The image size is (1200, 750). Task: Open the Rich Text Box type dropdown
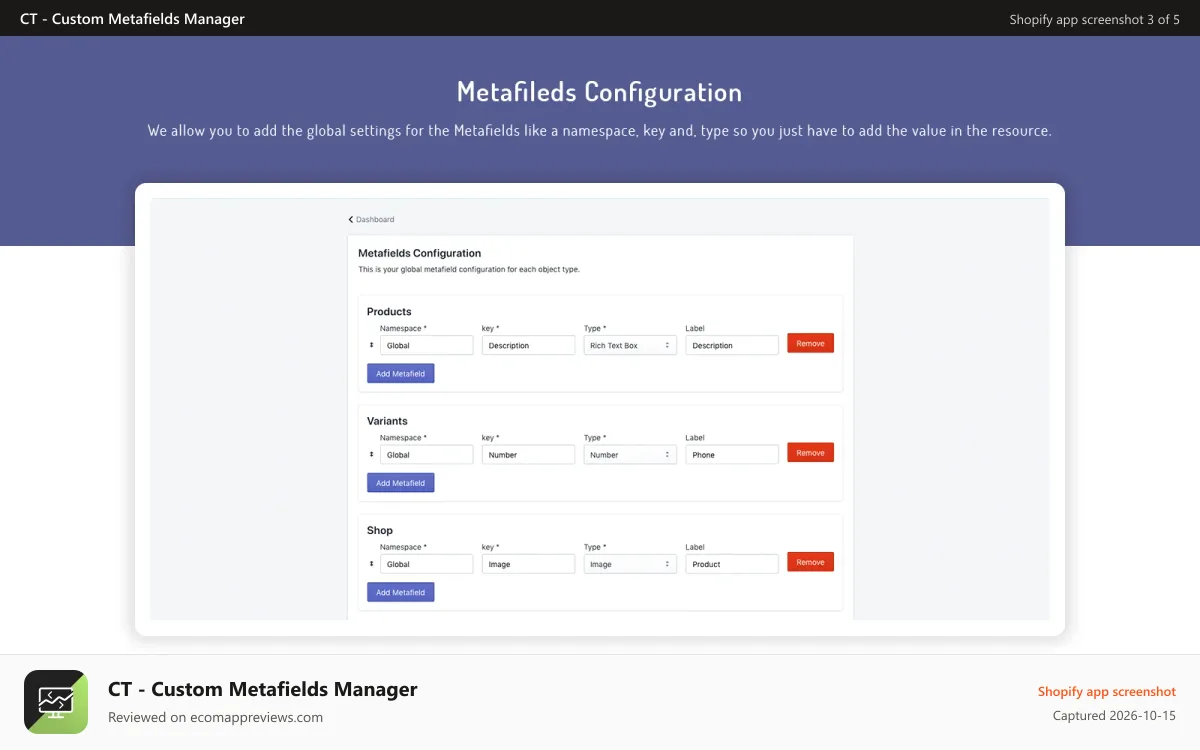point(630,345)
